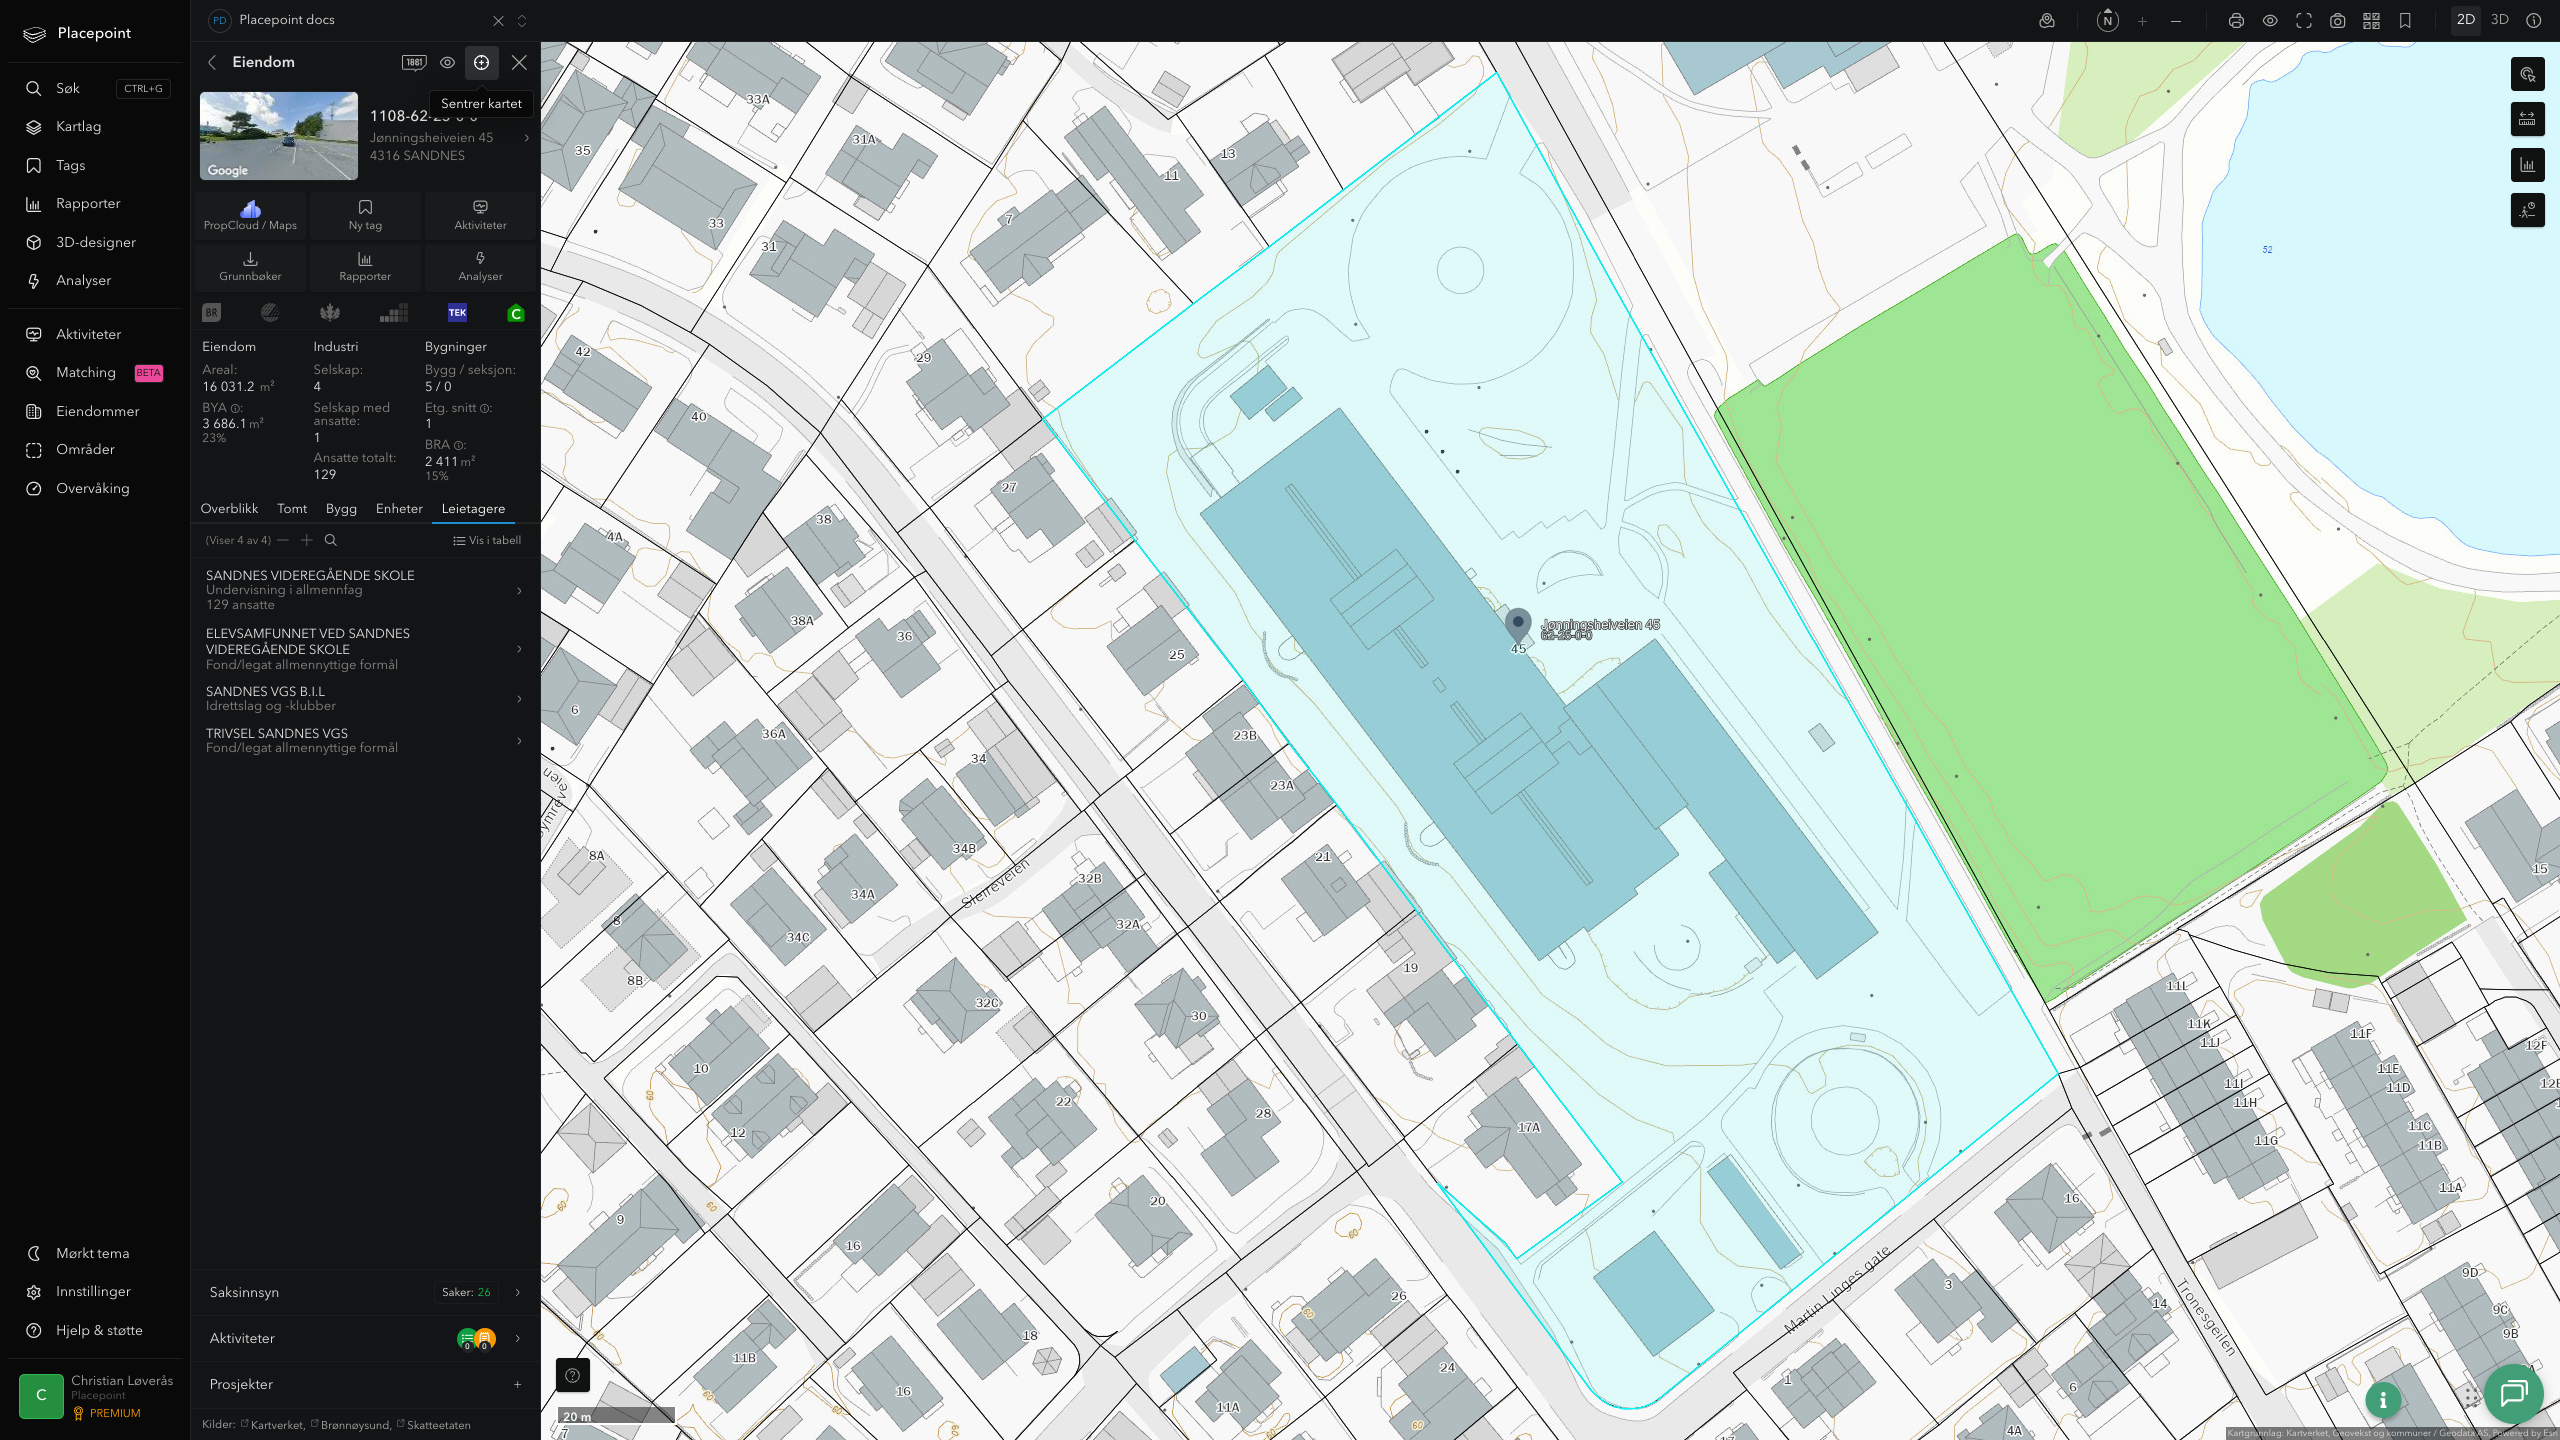Open Google street view thumbnail
Image resolution: width=2560 pixels, height=1440 pixels.
click(x=279, y=136)
